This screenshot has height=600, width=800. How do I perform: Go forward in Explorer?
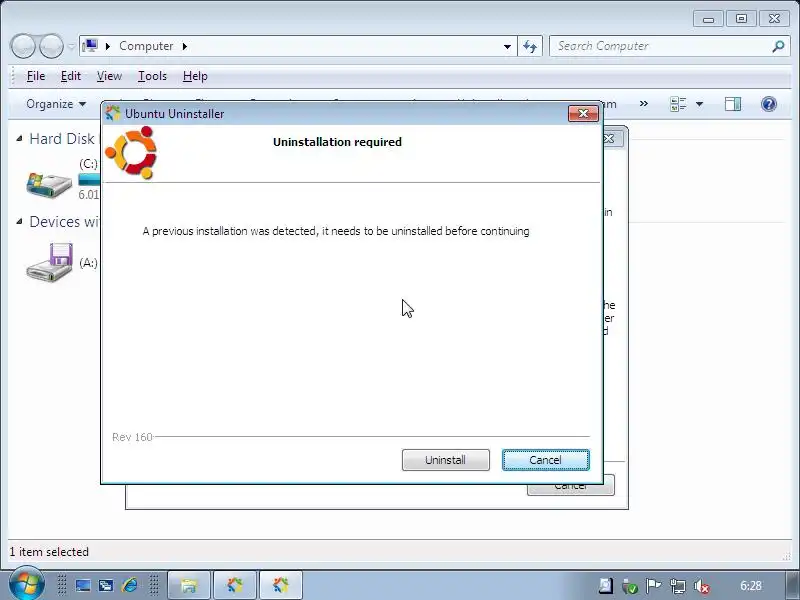pos(51,46)
